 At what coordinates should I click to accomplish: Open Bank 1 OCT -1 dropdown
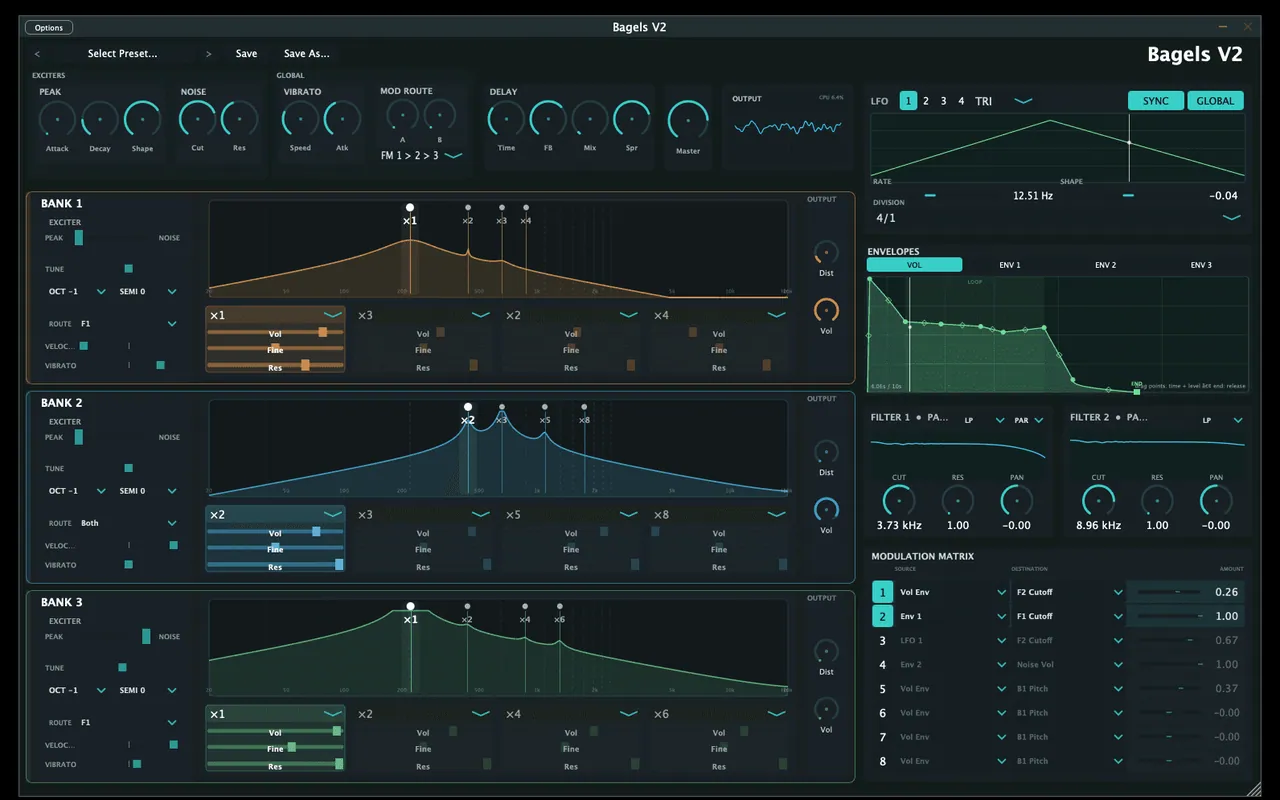tap(77, 292)
